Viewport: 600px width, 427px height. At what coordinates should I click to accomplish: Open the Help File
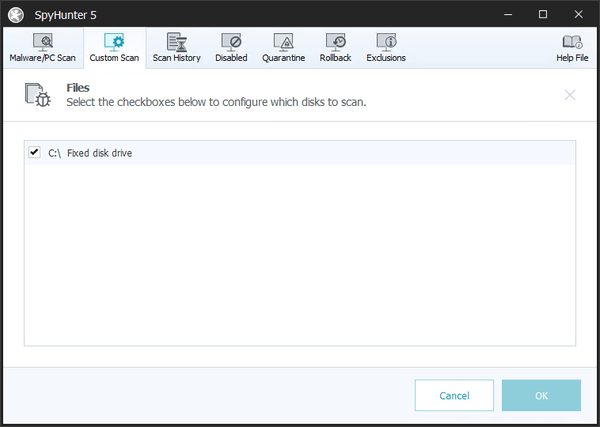pyautogui.click(x=573, y=48)
